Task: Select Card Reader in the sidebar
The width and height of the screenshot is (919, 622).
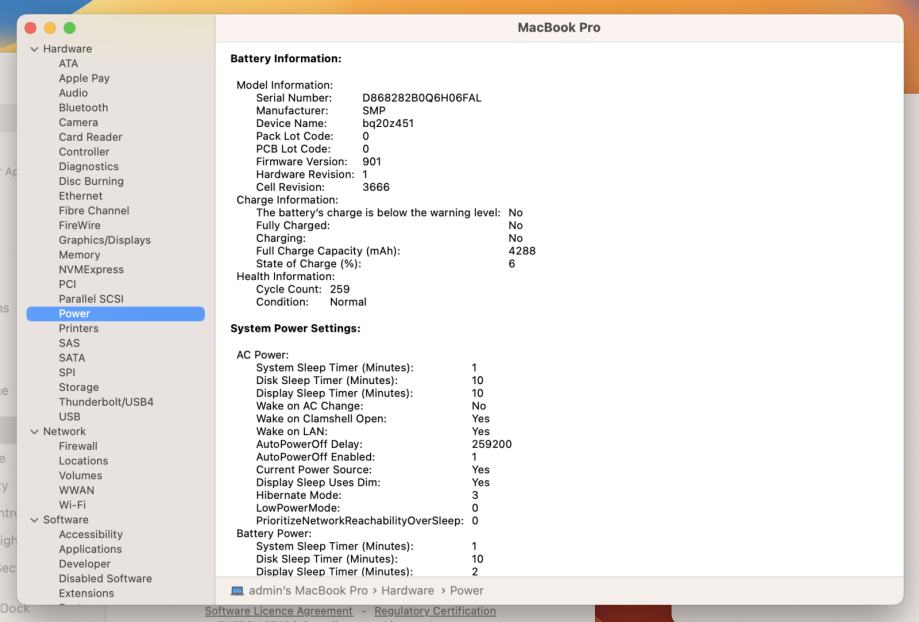Action: point(90,137)
